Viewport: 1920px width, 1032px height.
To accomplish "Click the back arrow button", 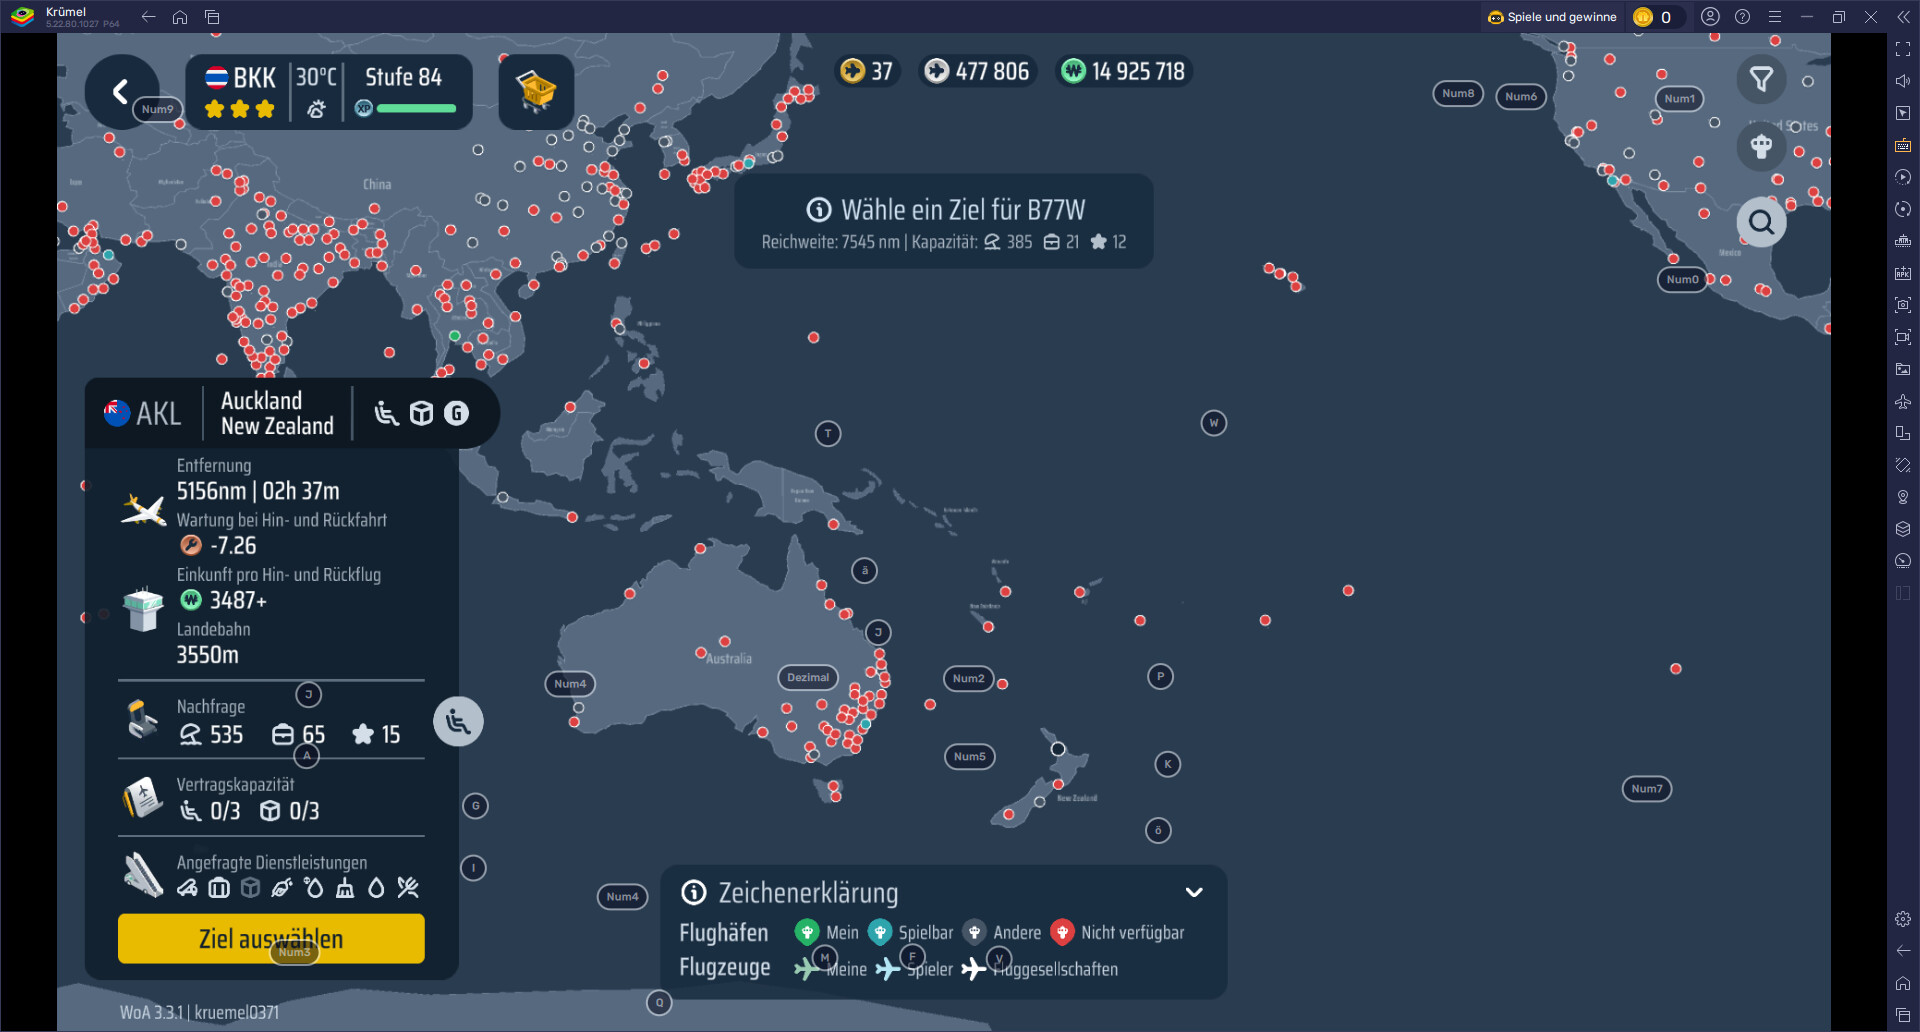I will 121,91.
